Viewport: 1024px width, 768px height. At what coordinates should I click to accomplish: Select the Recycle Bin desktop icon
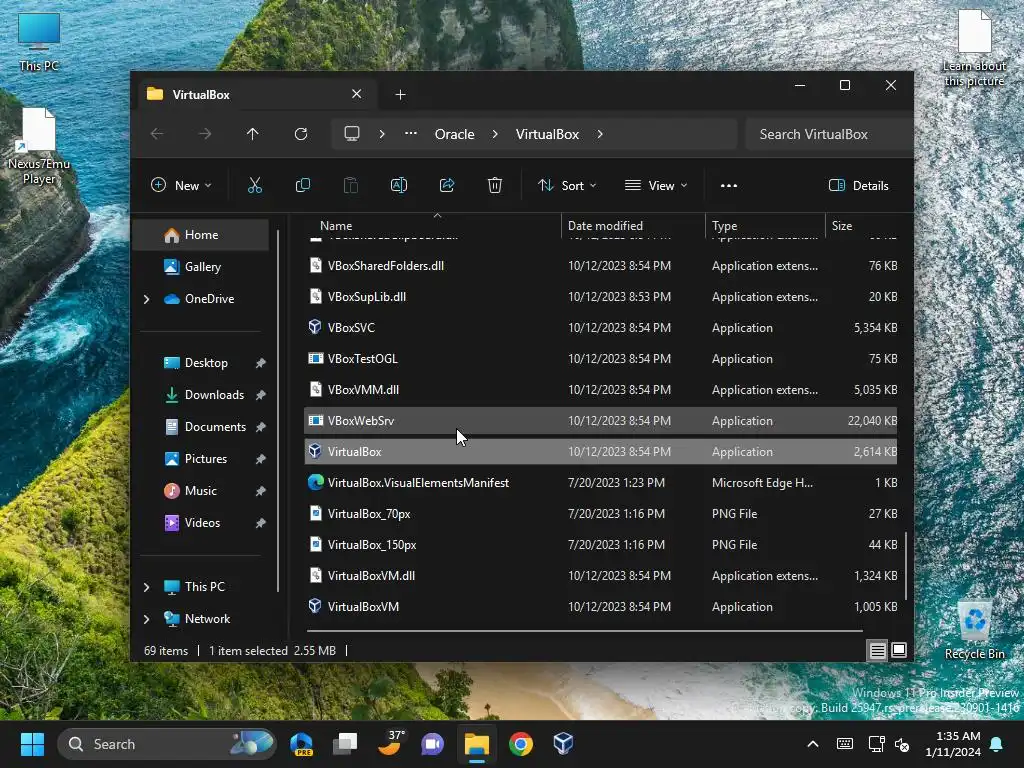coord(974,629)
